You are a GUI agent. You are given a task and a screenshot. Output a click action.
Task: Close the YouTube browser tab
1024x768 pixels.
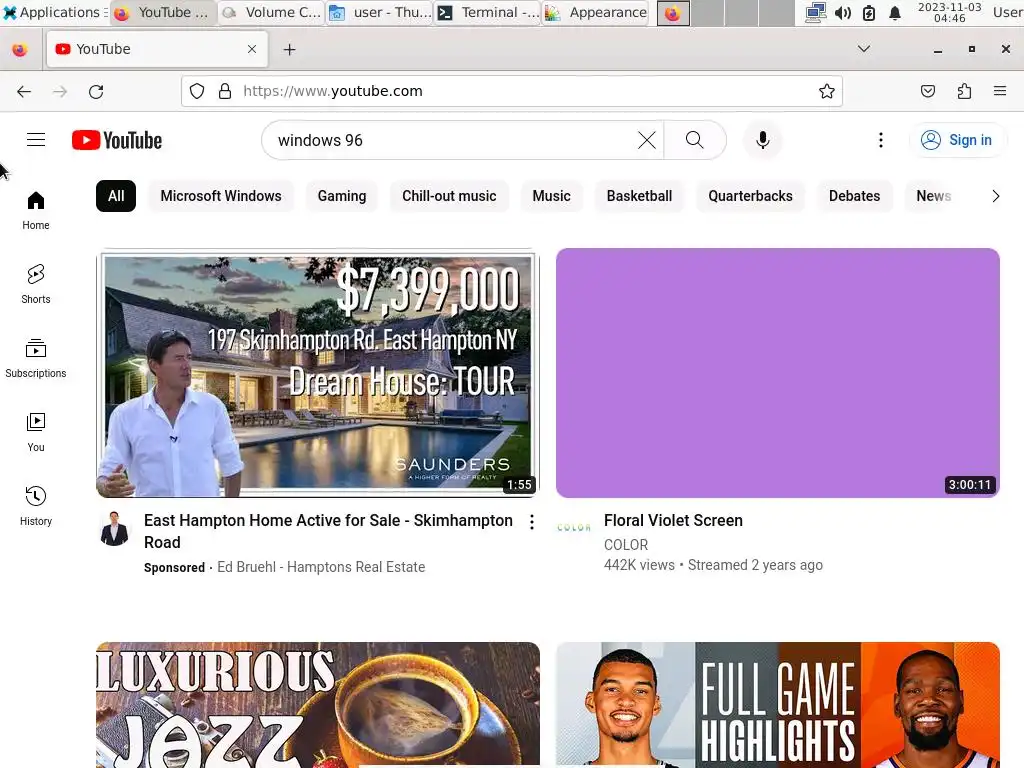click(251, 49)
